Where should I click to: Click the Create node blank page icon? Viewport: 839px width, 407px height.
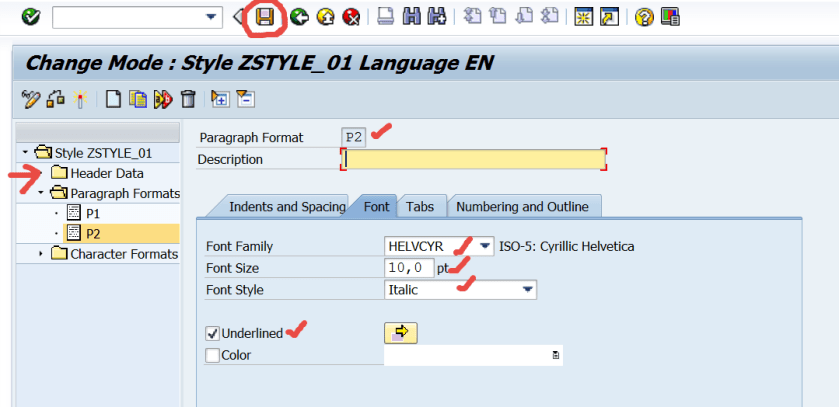(113, 99)
